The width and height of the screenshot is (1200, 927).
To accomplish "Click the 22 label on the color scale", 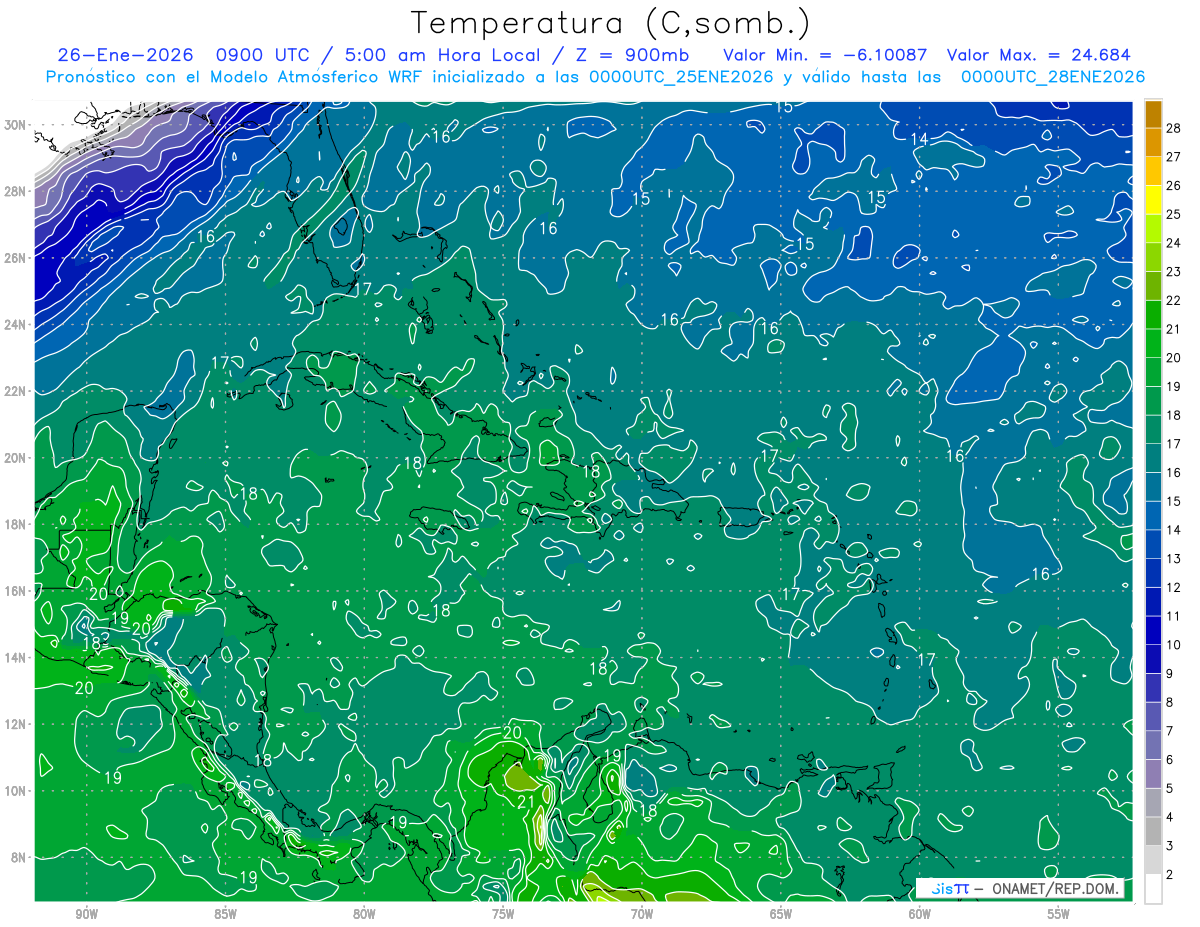I will (x=1173, y=300).
